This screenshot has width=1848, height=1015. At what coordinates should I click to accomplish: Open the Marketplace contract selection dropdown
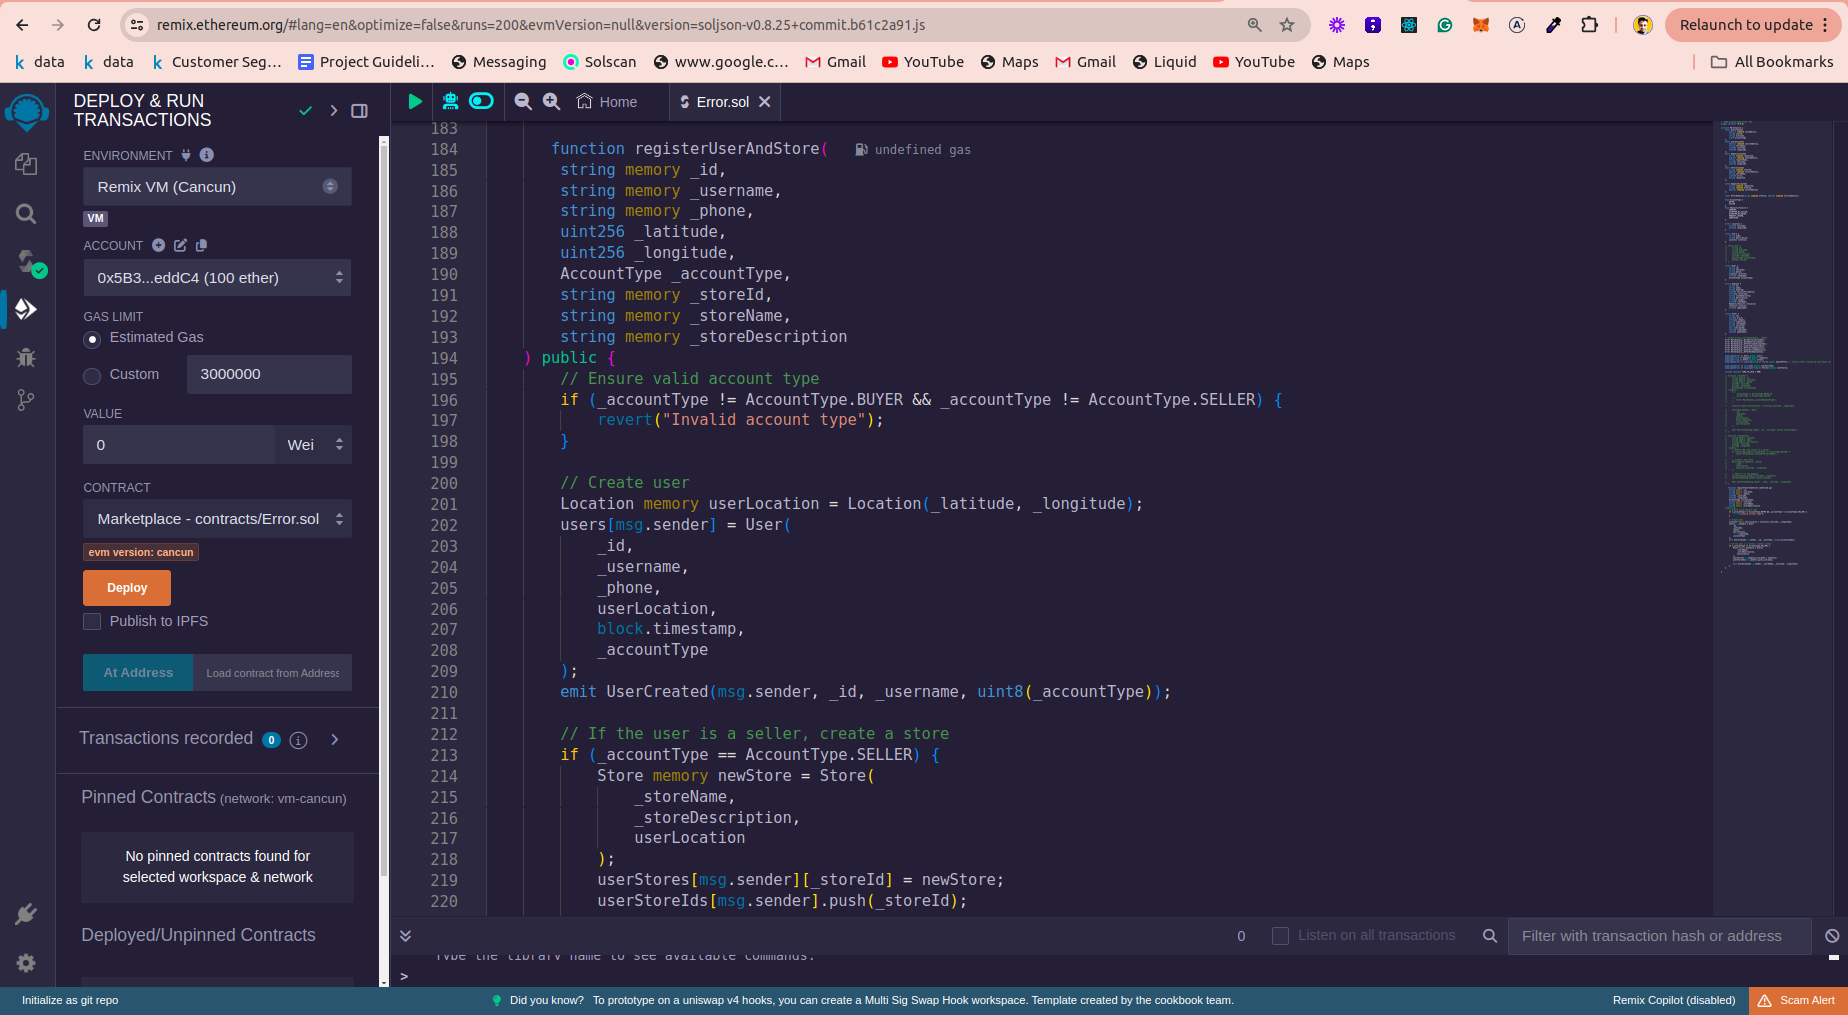point(217,519)
